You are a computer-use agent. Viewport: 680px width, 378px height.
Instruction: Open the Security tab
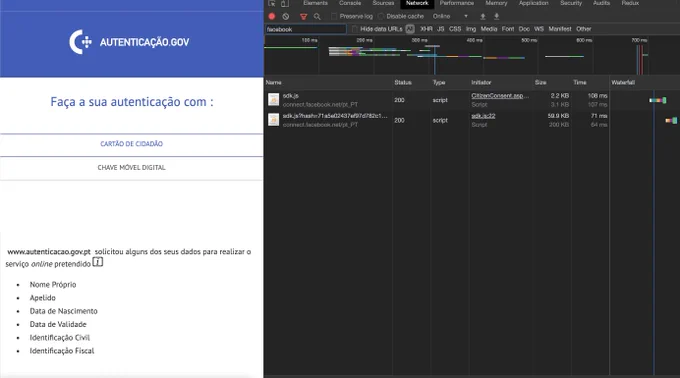(571, 3)
